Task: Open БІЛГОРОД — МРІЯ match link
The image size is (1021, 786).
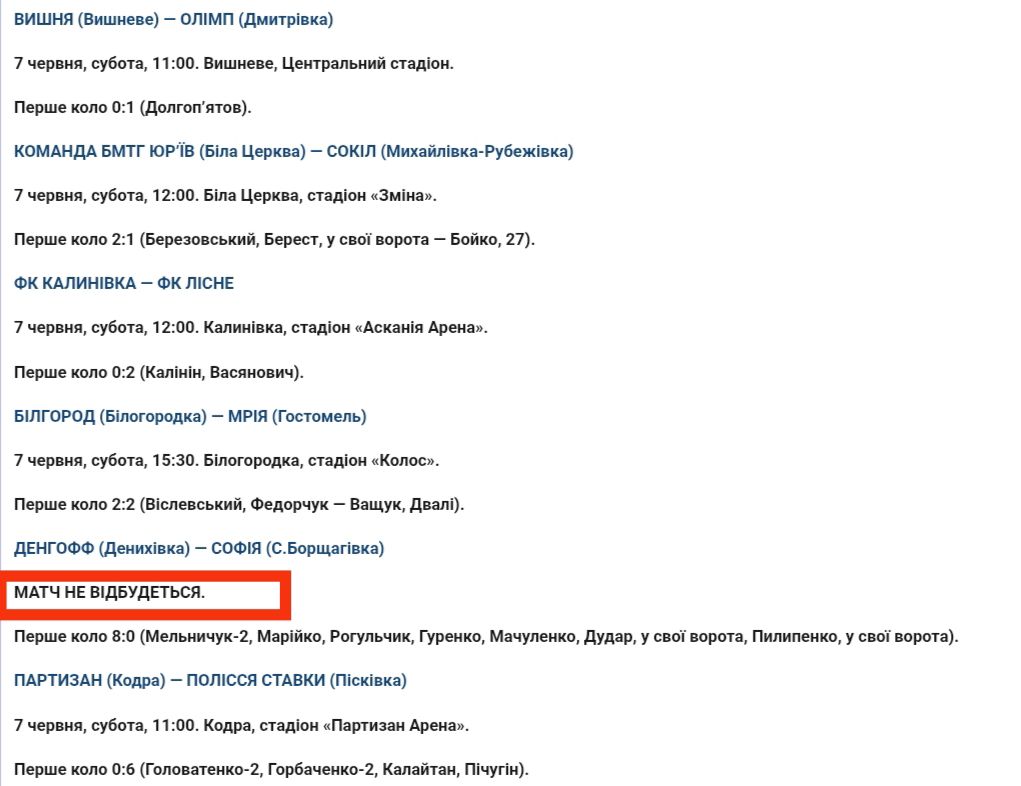Action: [190, 416]
